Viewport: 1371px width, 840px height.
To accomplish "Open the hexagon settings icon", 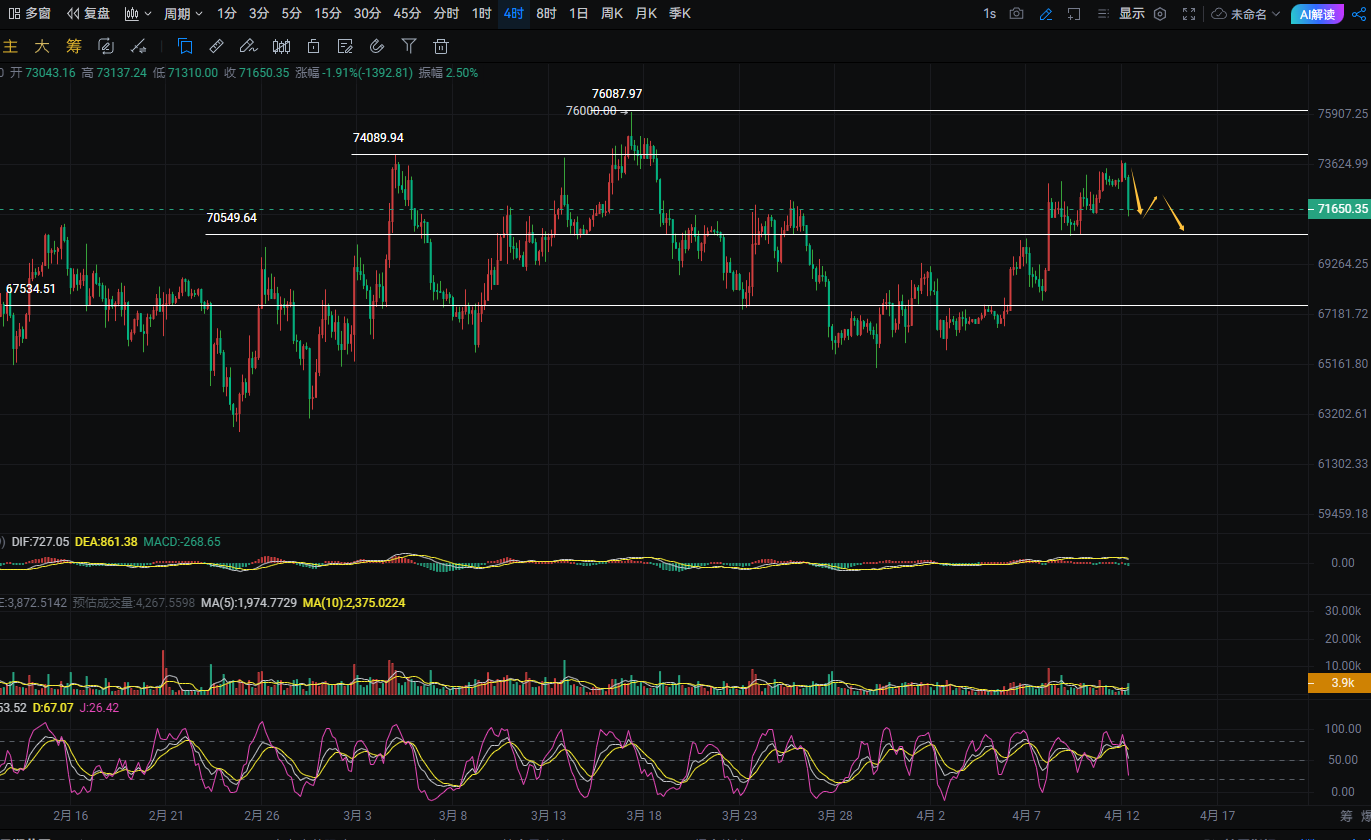I will 1160,14.
